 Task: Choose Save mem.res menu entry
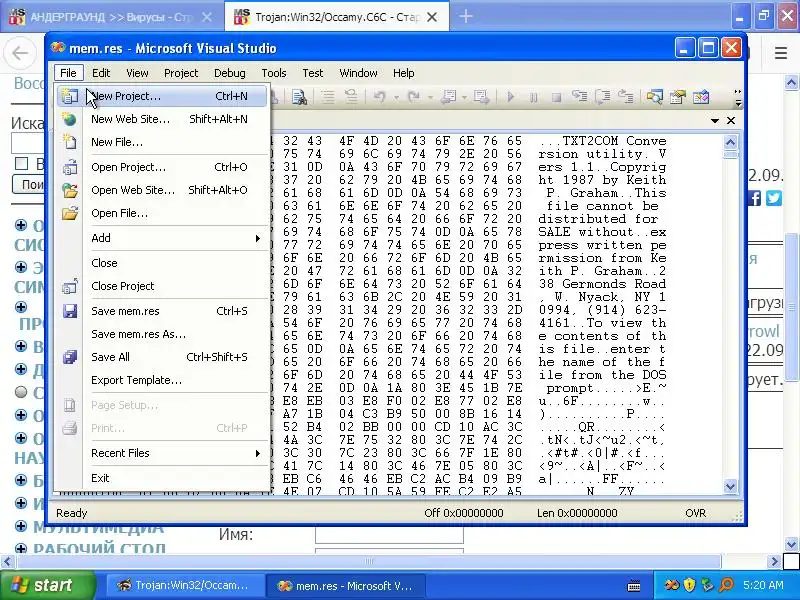(161, 311)
